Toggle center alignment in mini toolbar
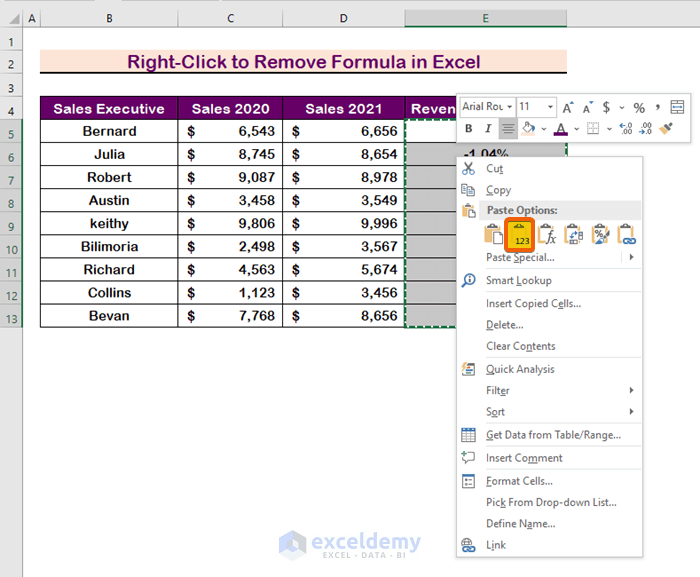Image resolution: width=700 pixels, height=577 pixels. [x=508, y=129]
